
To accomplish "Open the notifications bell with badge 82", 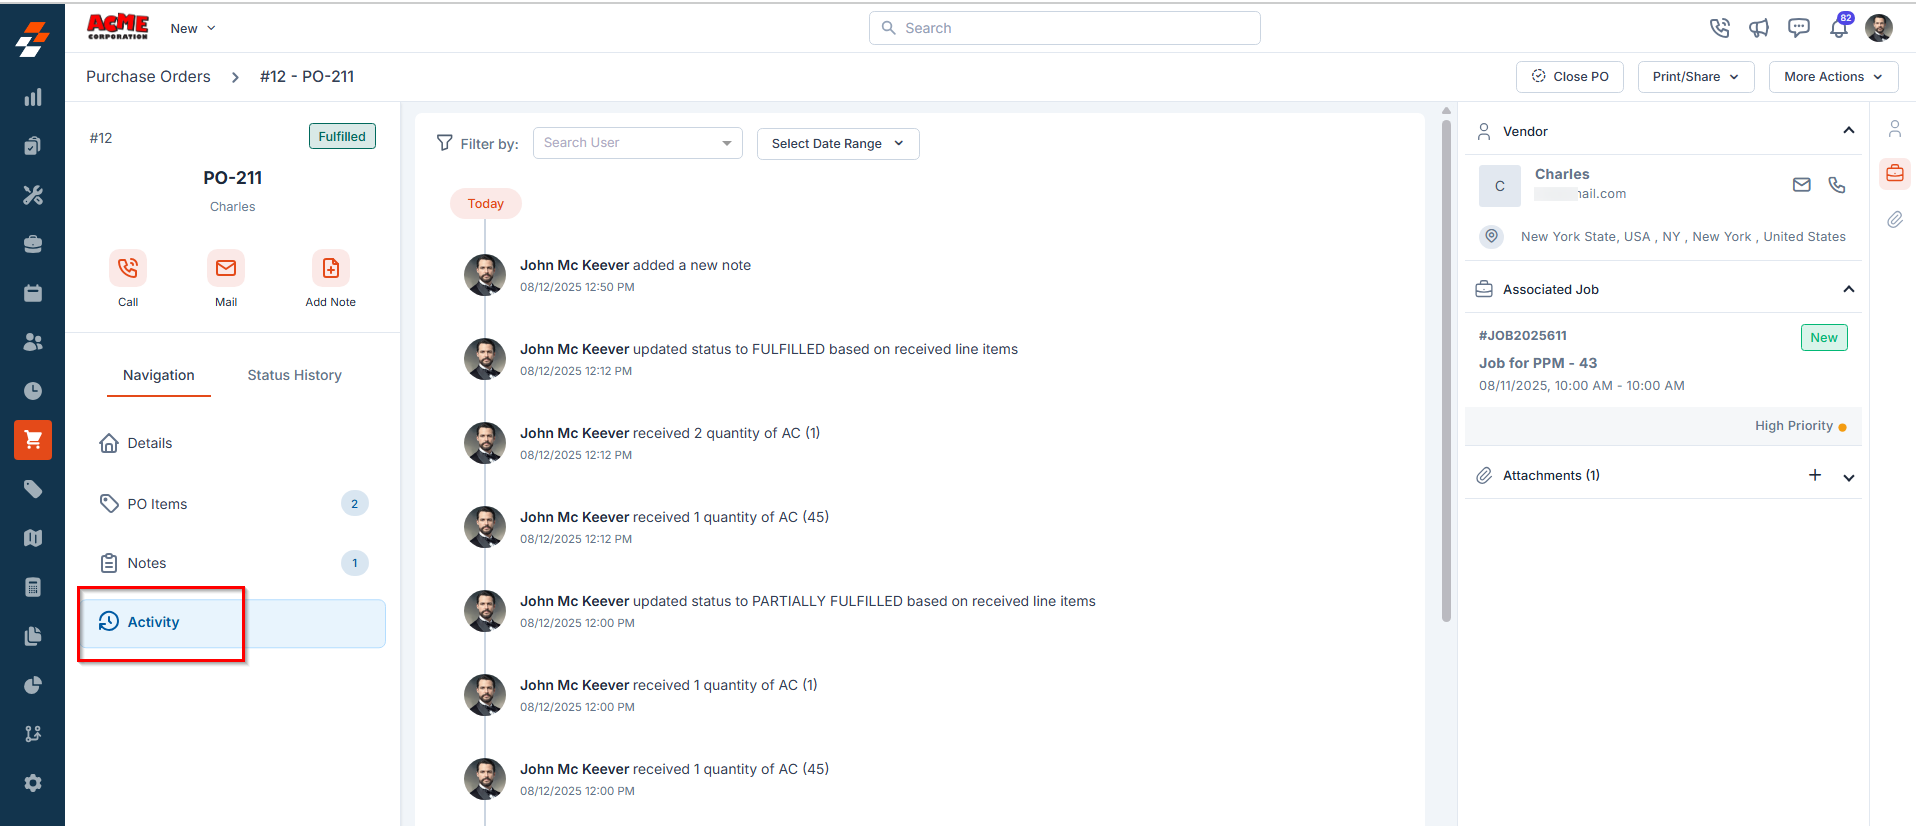I will coord(1840,26).
